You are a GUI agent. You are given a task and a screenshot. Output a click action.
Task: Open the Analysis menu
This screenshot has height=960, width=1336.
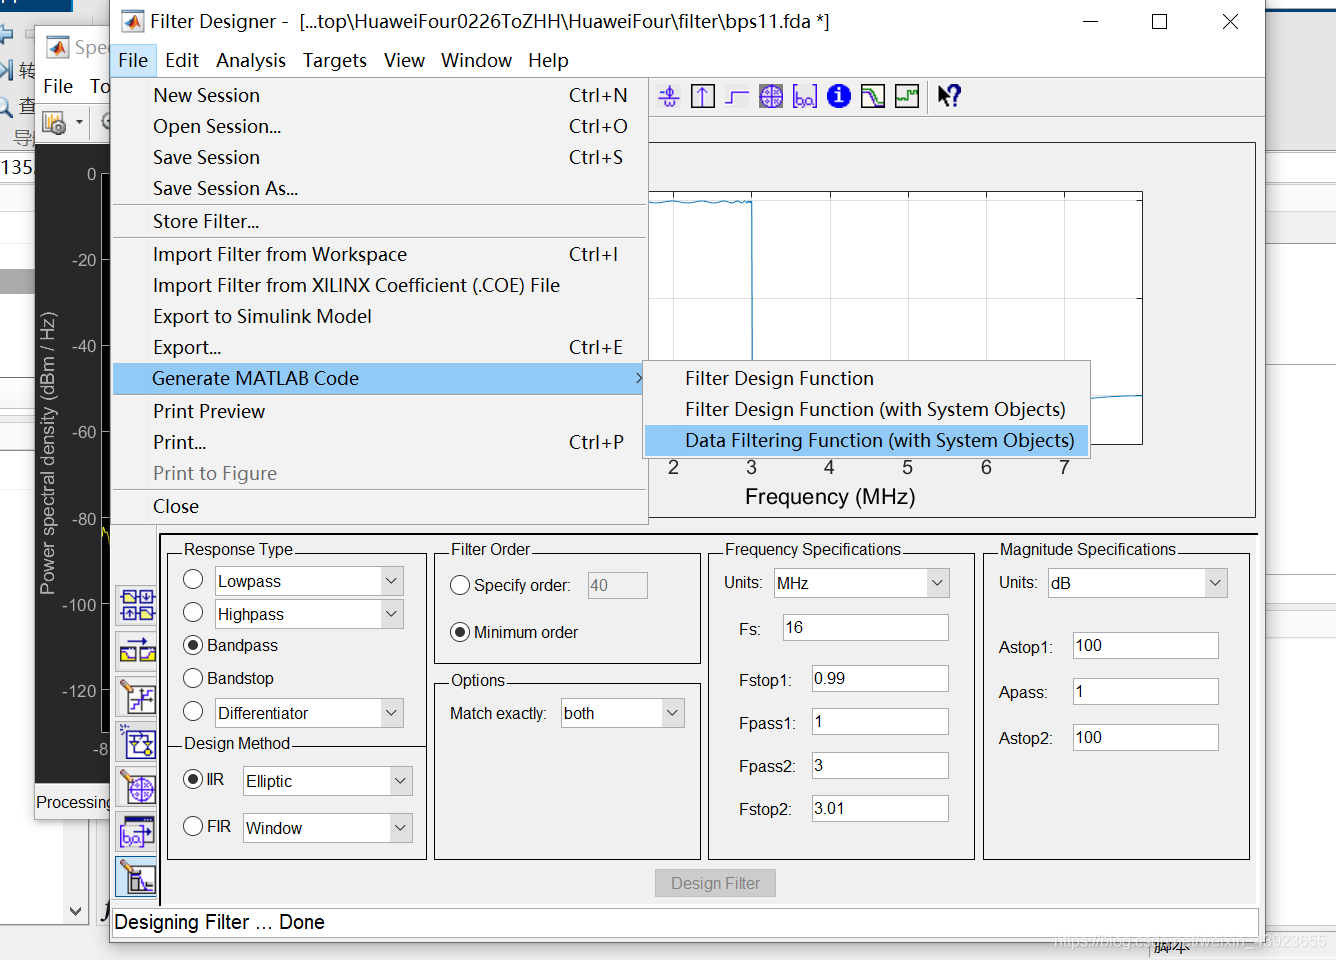(x=251, y=60)
